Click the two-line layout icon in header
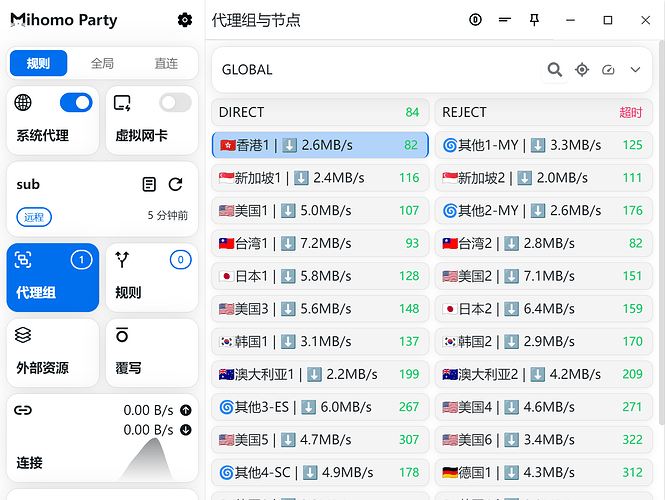 pyautogui.click(x=505, y=20)
